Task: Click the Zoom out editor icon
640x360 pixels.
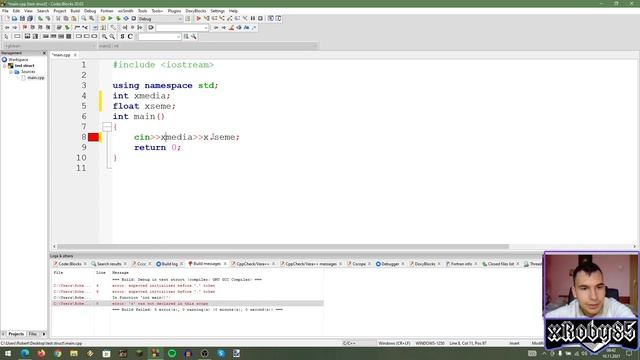Action: pyautogui.click(x=112, y=37)
